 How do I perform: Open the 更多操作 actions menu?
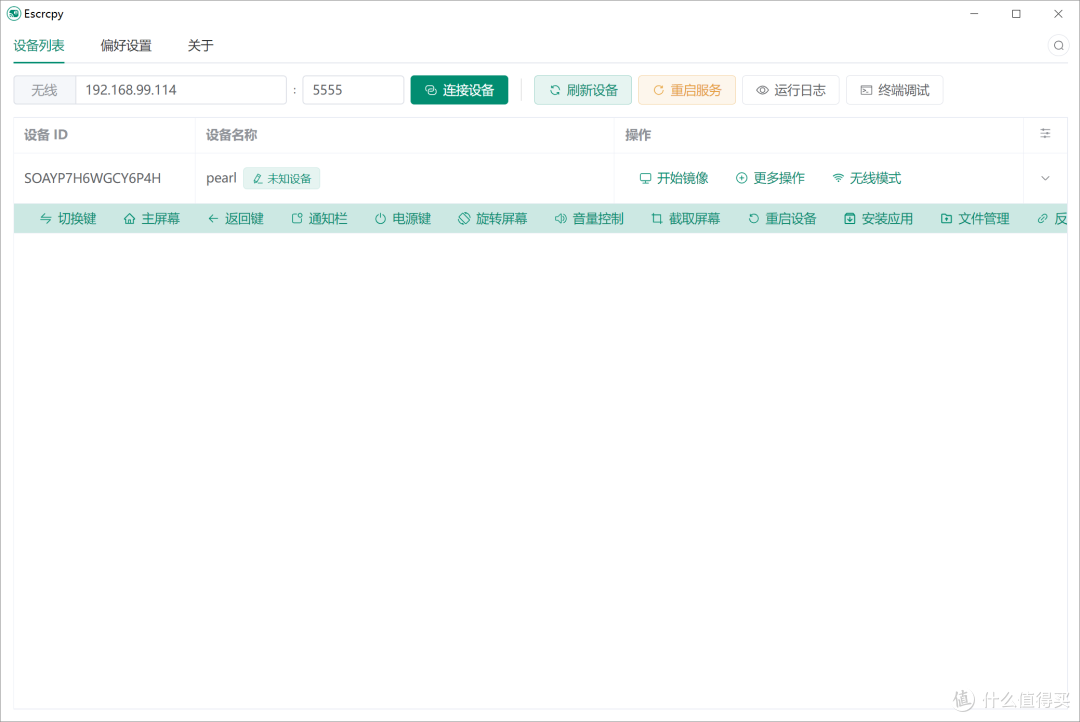[x=770, y=178]
